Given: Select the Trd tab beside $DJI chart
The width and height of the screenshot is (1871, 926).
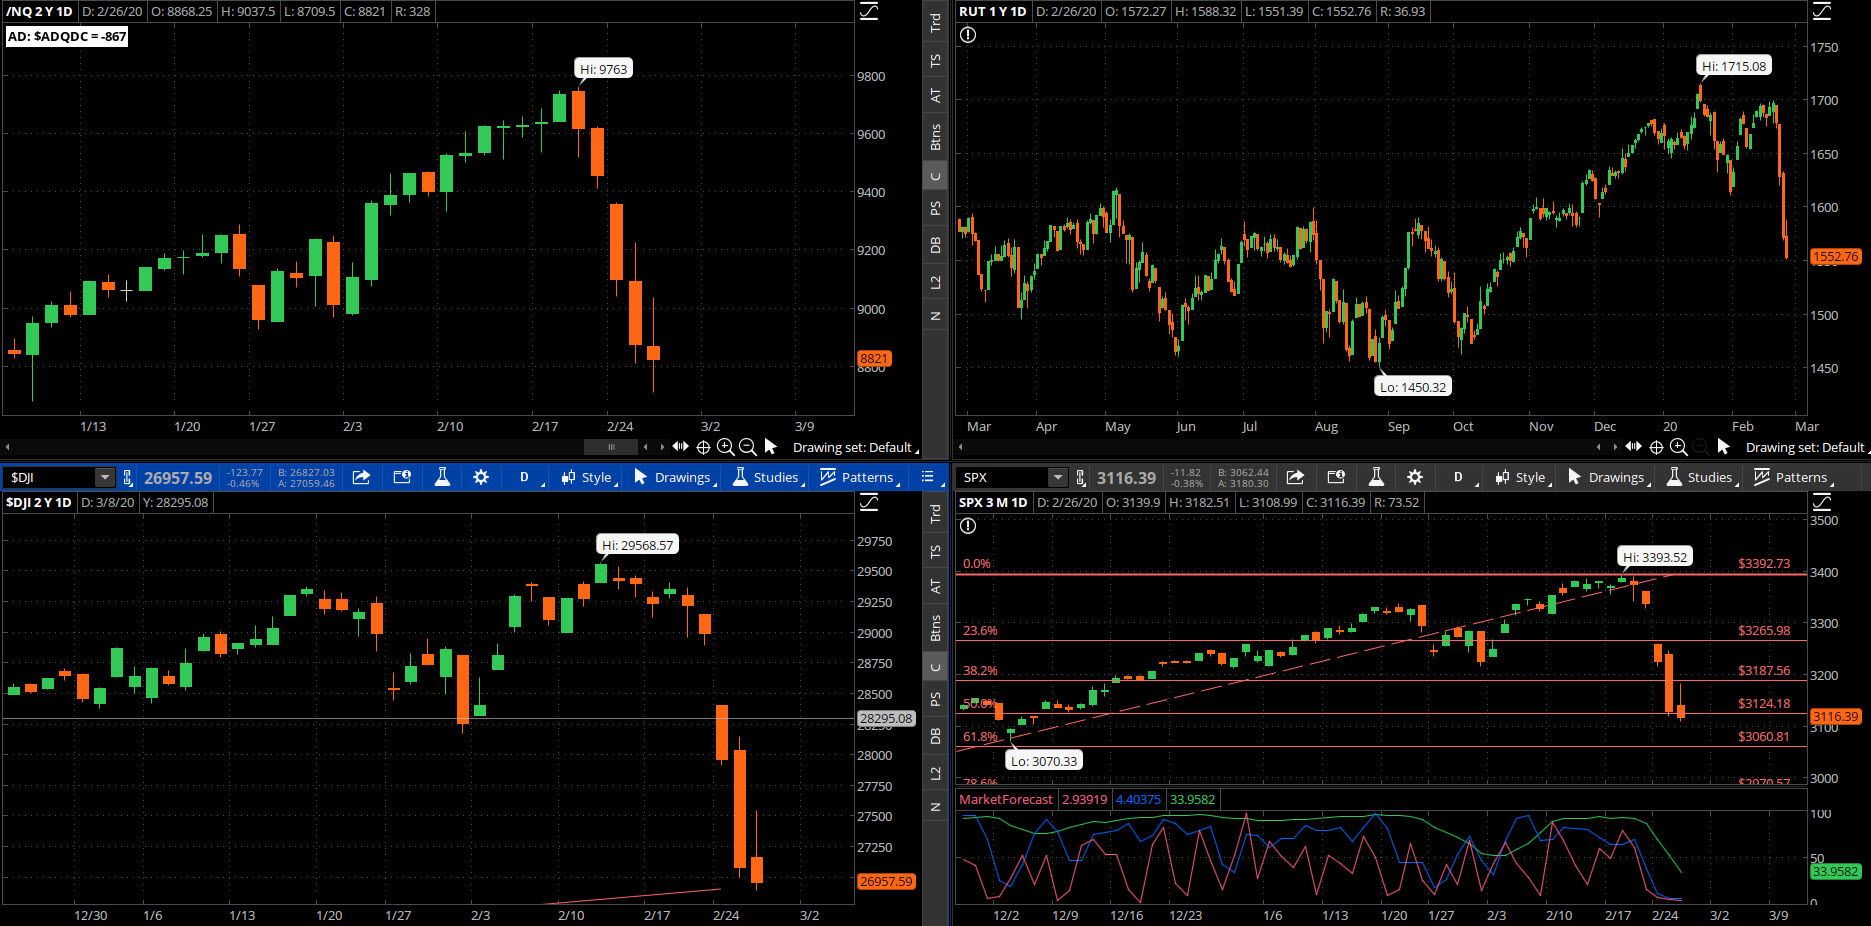Looking at the screenshot, I should click(935, 514).
